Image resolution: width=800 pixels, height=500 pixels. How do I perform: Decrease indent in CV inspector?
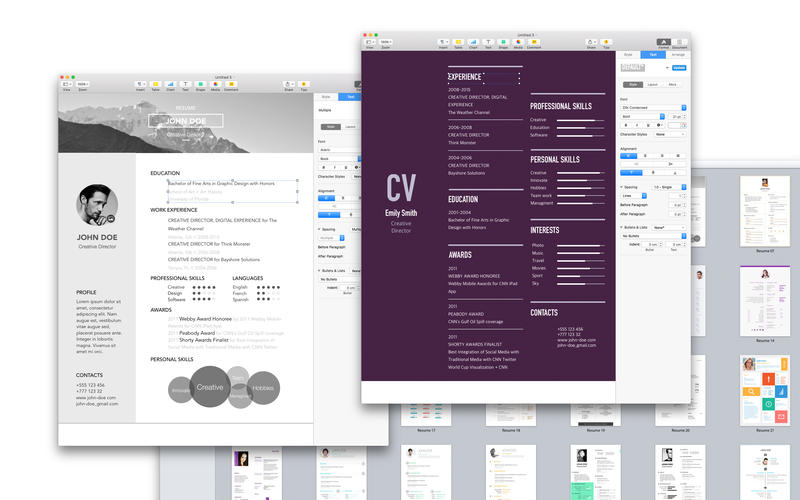click(x=637, y=164)
